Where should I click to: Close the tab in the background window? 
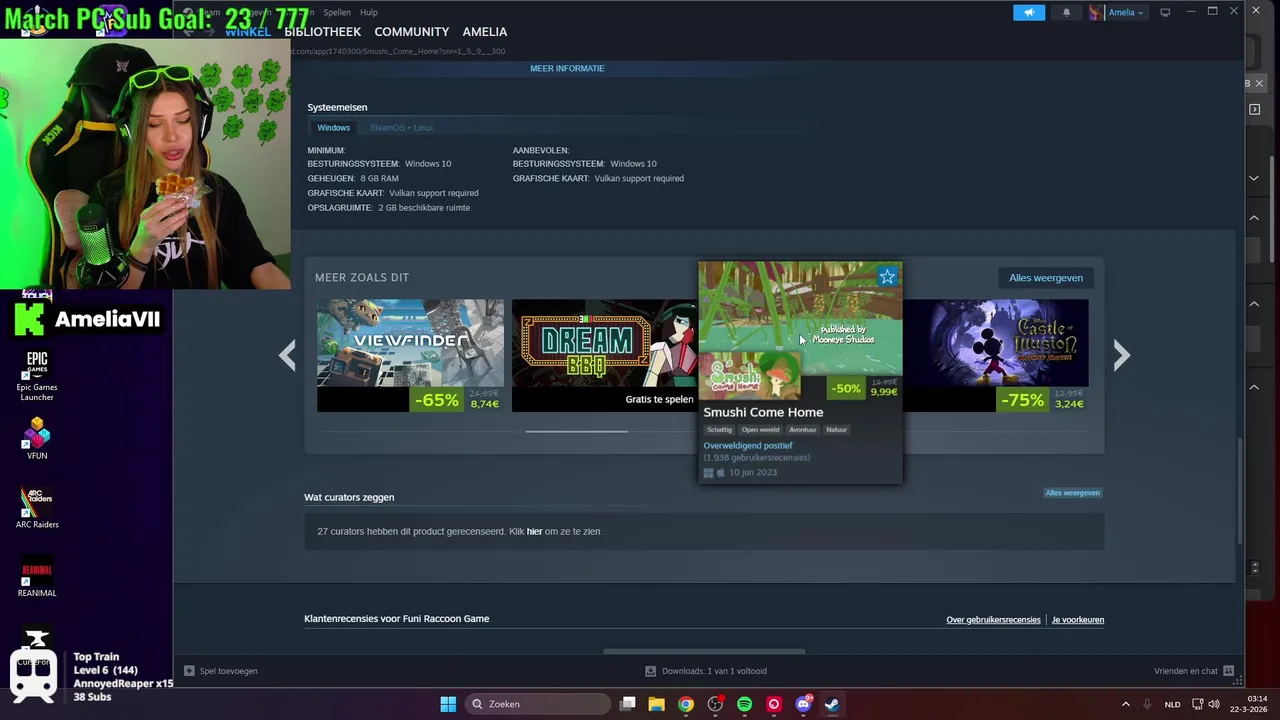tap(1259, 83)
